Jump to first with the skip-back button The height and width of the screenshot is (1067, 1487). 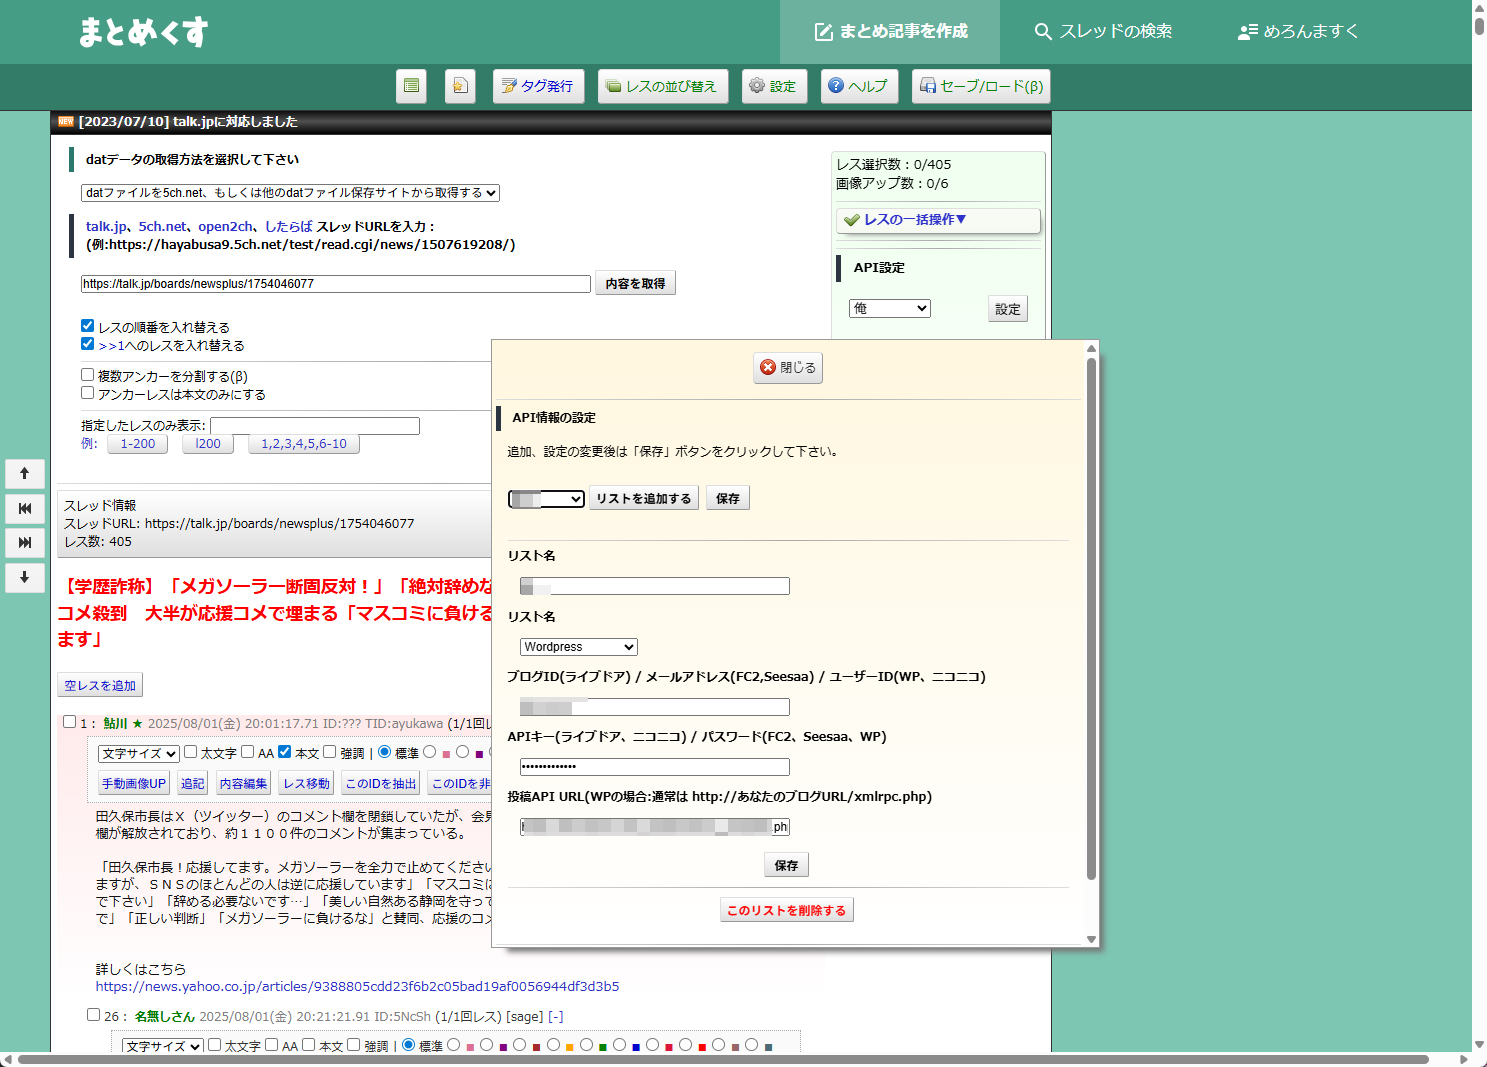[x=25, y=509]
